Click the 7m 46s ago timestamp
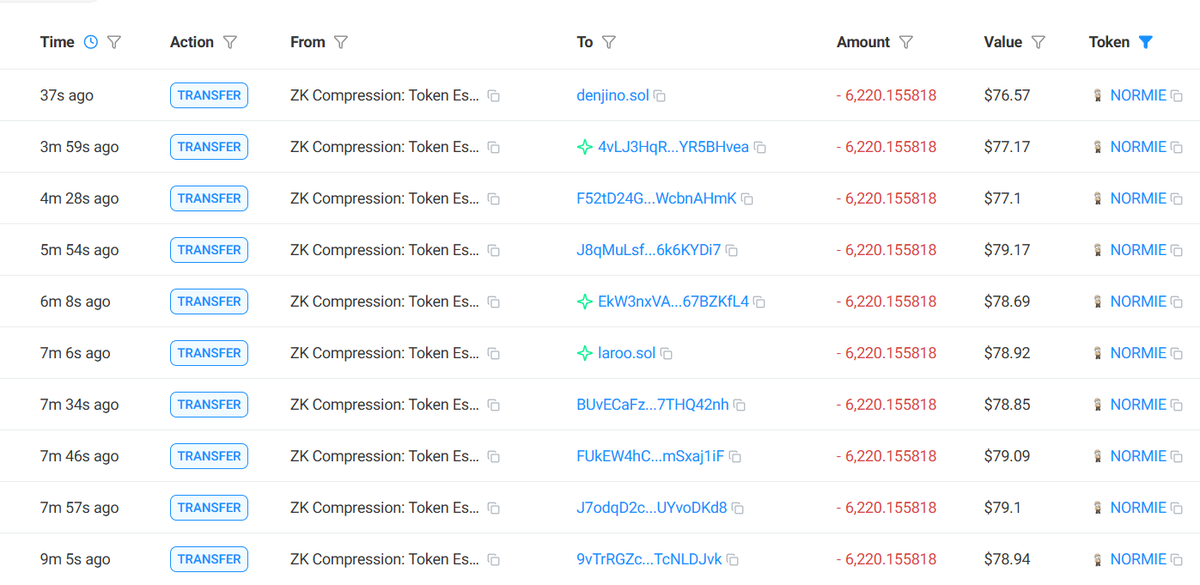The height and width of the screenshot is (585, 1200). point(79,456)
